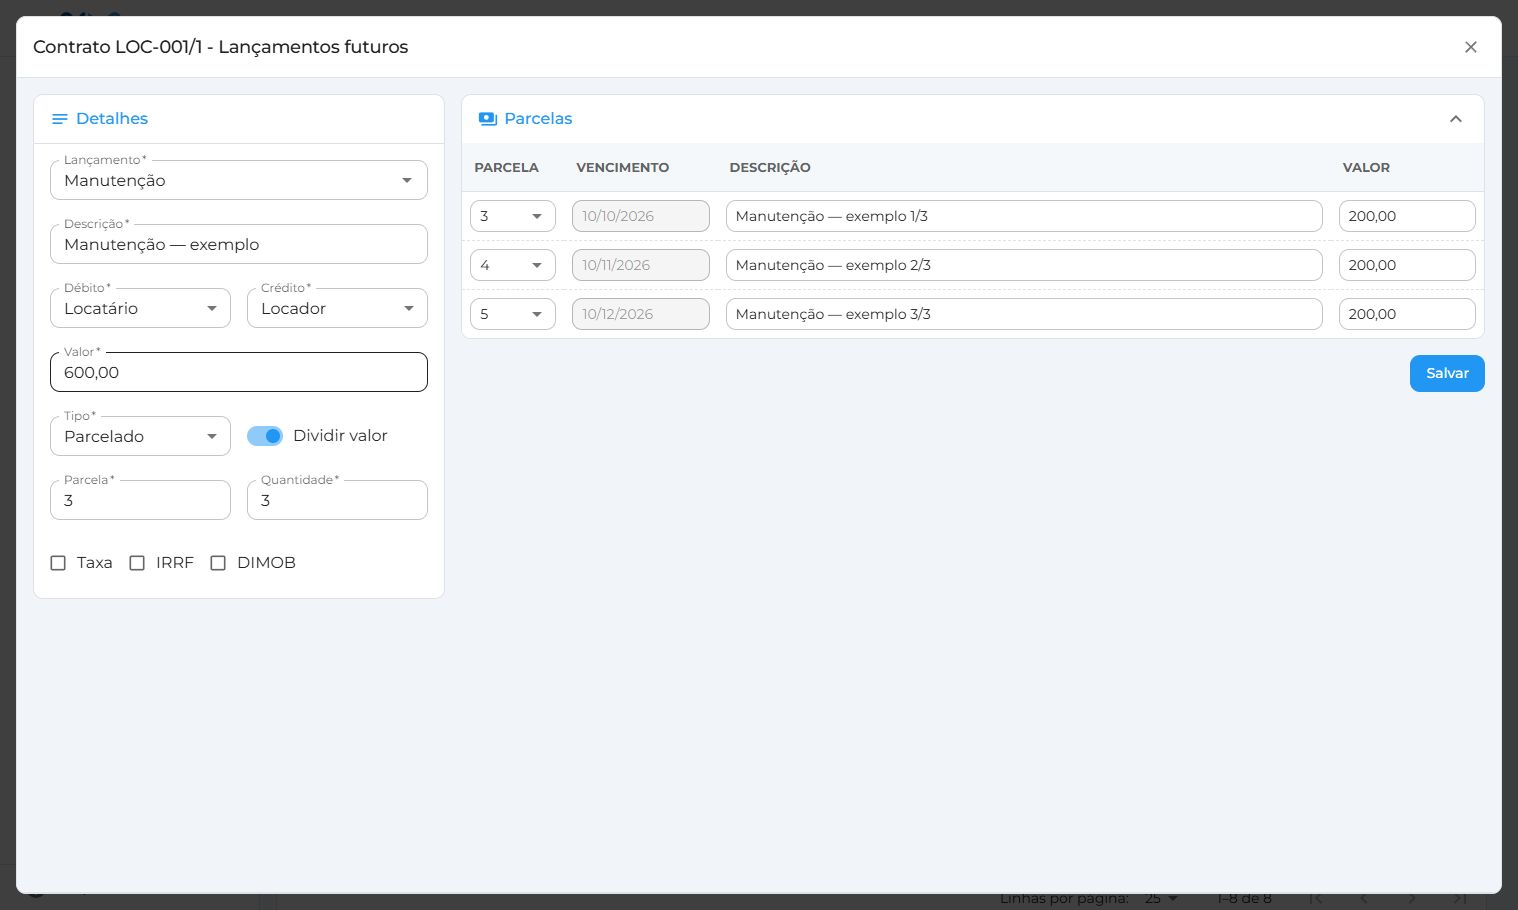Edit description Manutenção — exemplo 3/3
The height and width of the screenshot is (910, 1518).
[x=1024, y=314]
